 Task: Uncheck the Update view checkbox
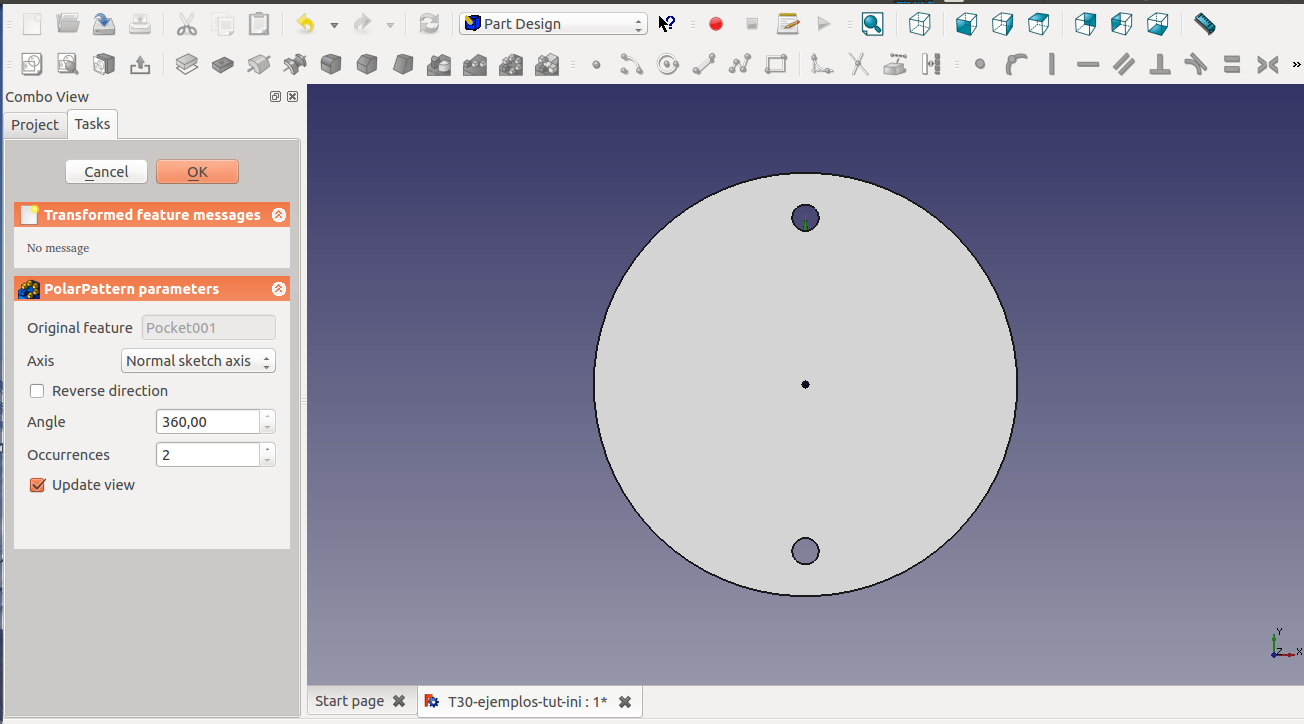point(38,485)
